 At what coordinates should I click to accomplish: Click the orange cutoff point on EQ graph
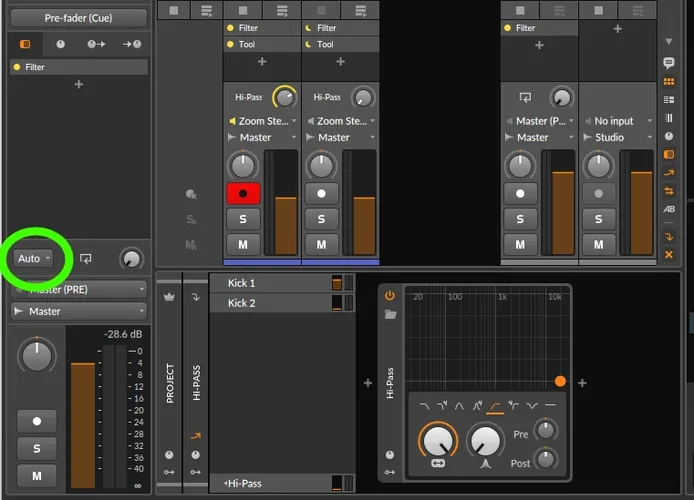pyautogui.click(x=560, y=381)
